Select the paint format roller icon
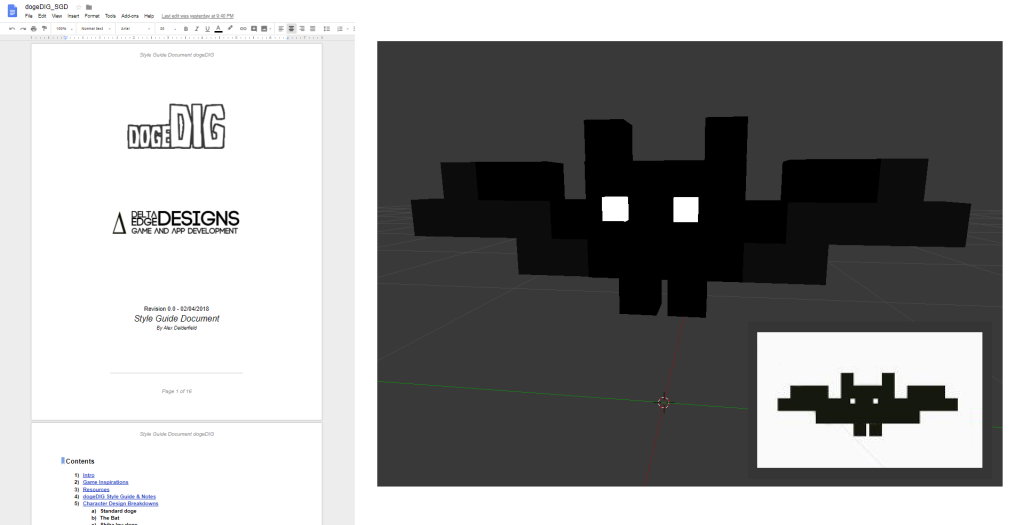The height and width of the screenshot is (525, 1024). (44, 28)
